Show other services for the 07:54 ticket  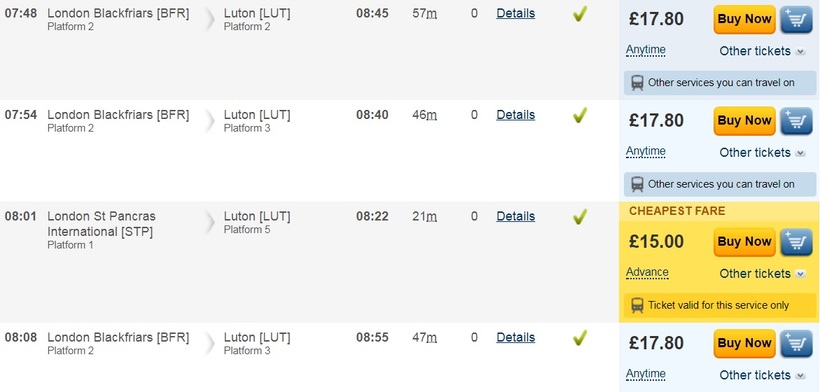coord(720,184)
